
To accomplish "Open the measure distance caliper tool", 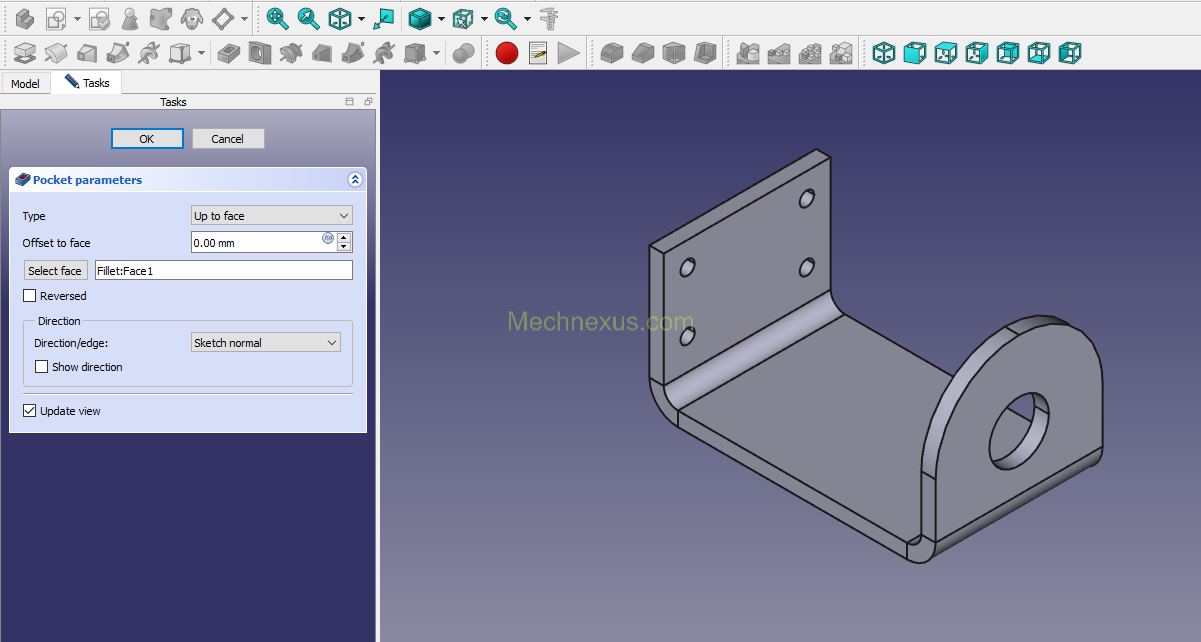I will 549,18.
